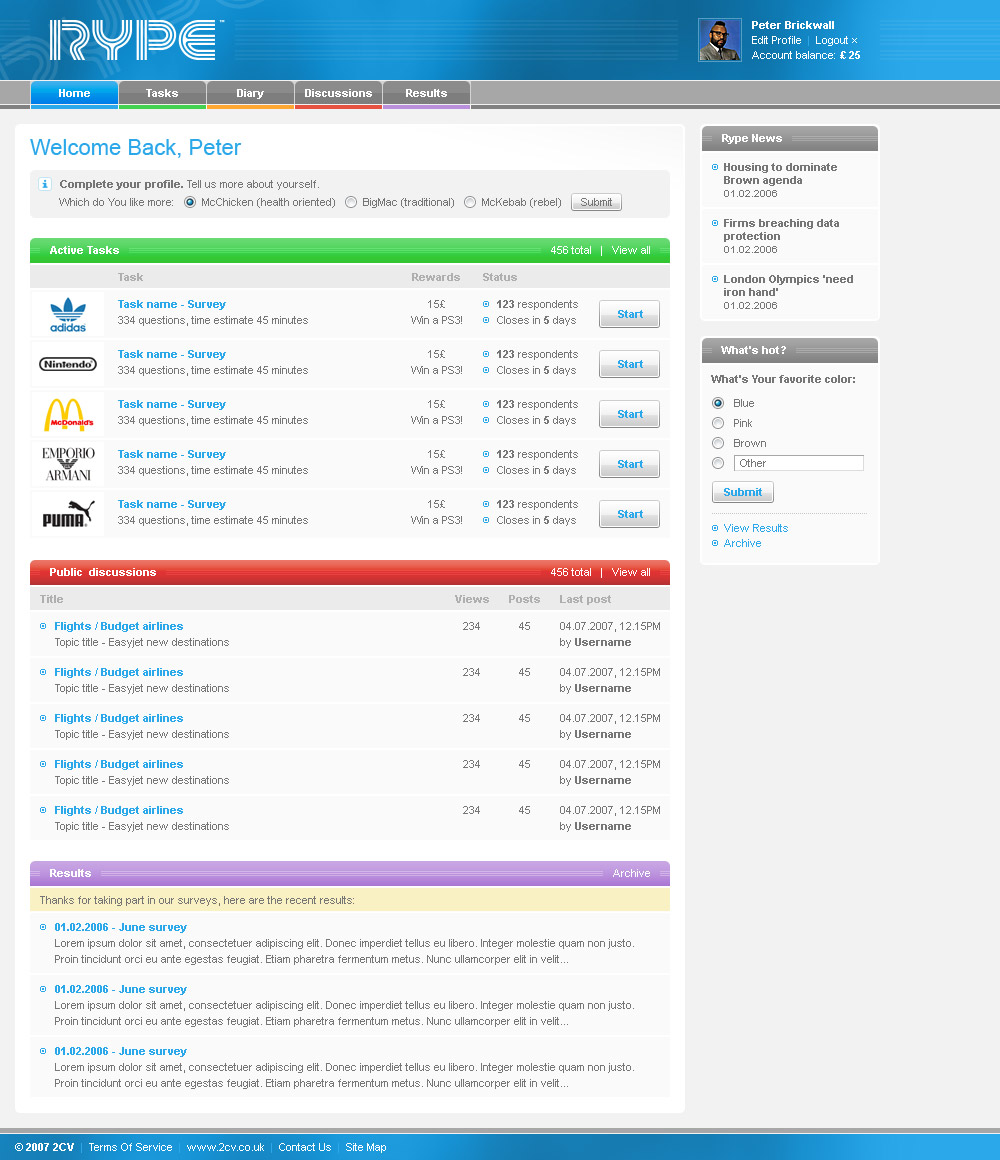View all Public discussions
The width and height of the screenshot is (1000, 1160).
pyautogui.click(x=631, y=573)
